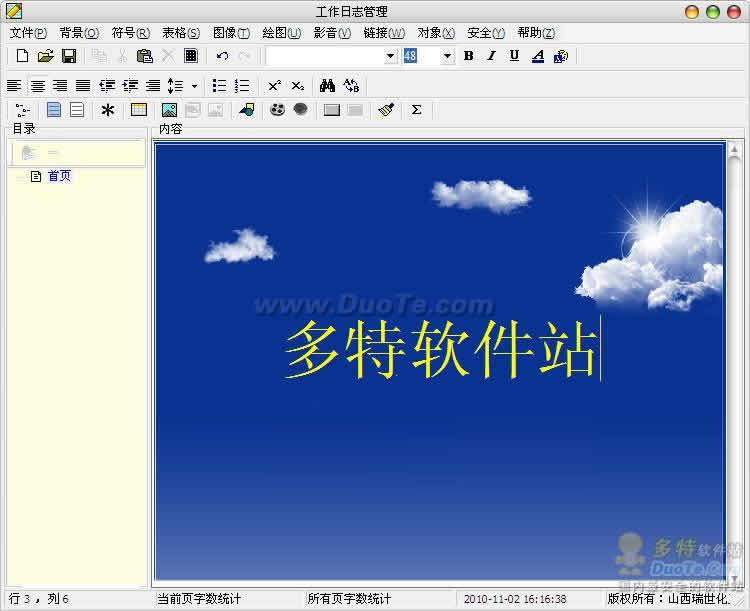Open font color picker A icon
This screenshot has height=611, width=750.
(x=538, y=56)
